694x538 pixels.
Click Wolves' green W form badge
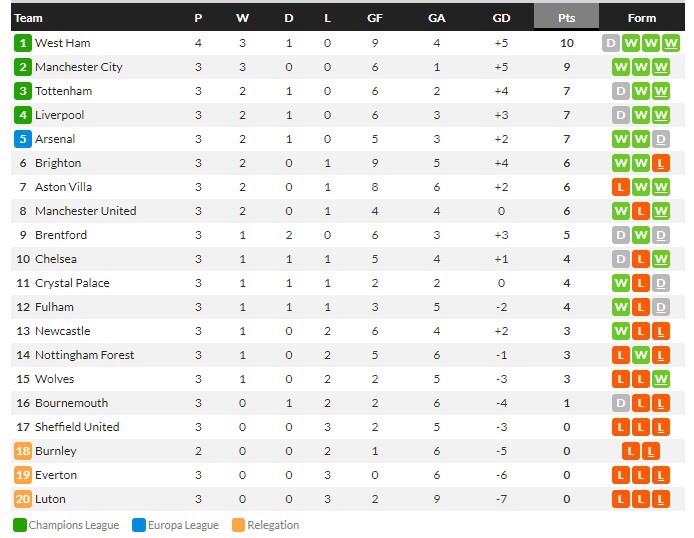pos(661,379)
